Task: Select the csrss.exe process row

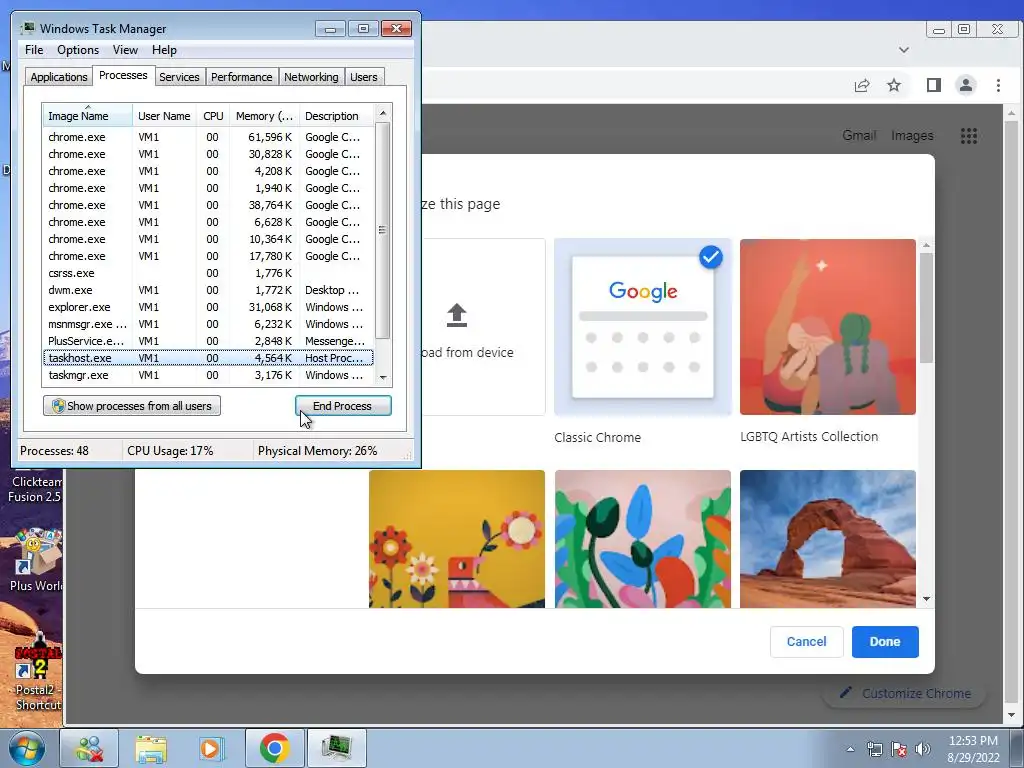Action: 208,273
